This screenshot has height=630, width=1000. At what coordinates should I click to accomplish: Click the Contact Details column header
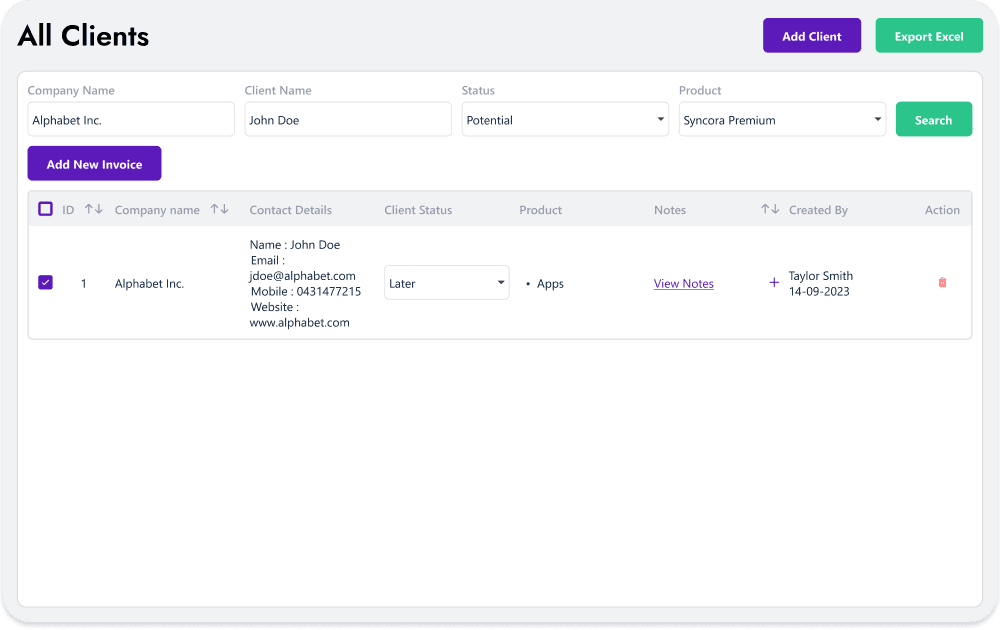[290, 210]
